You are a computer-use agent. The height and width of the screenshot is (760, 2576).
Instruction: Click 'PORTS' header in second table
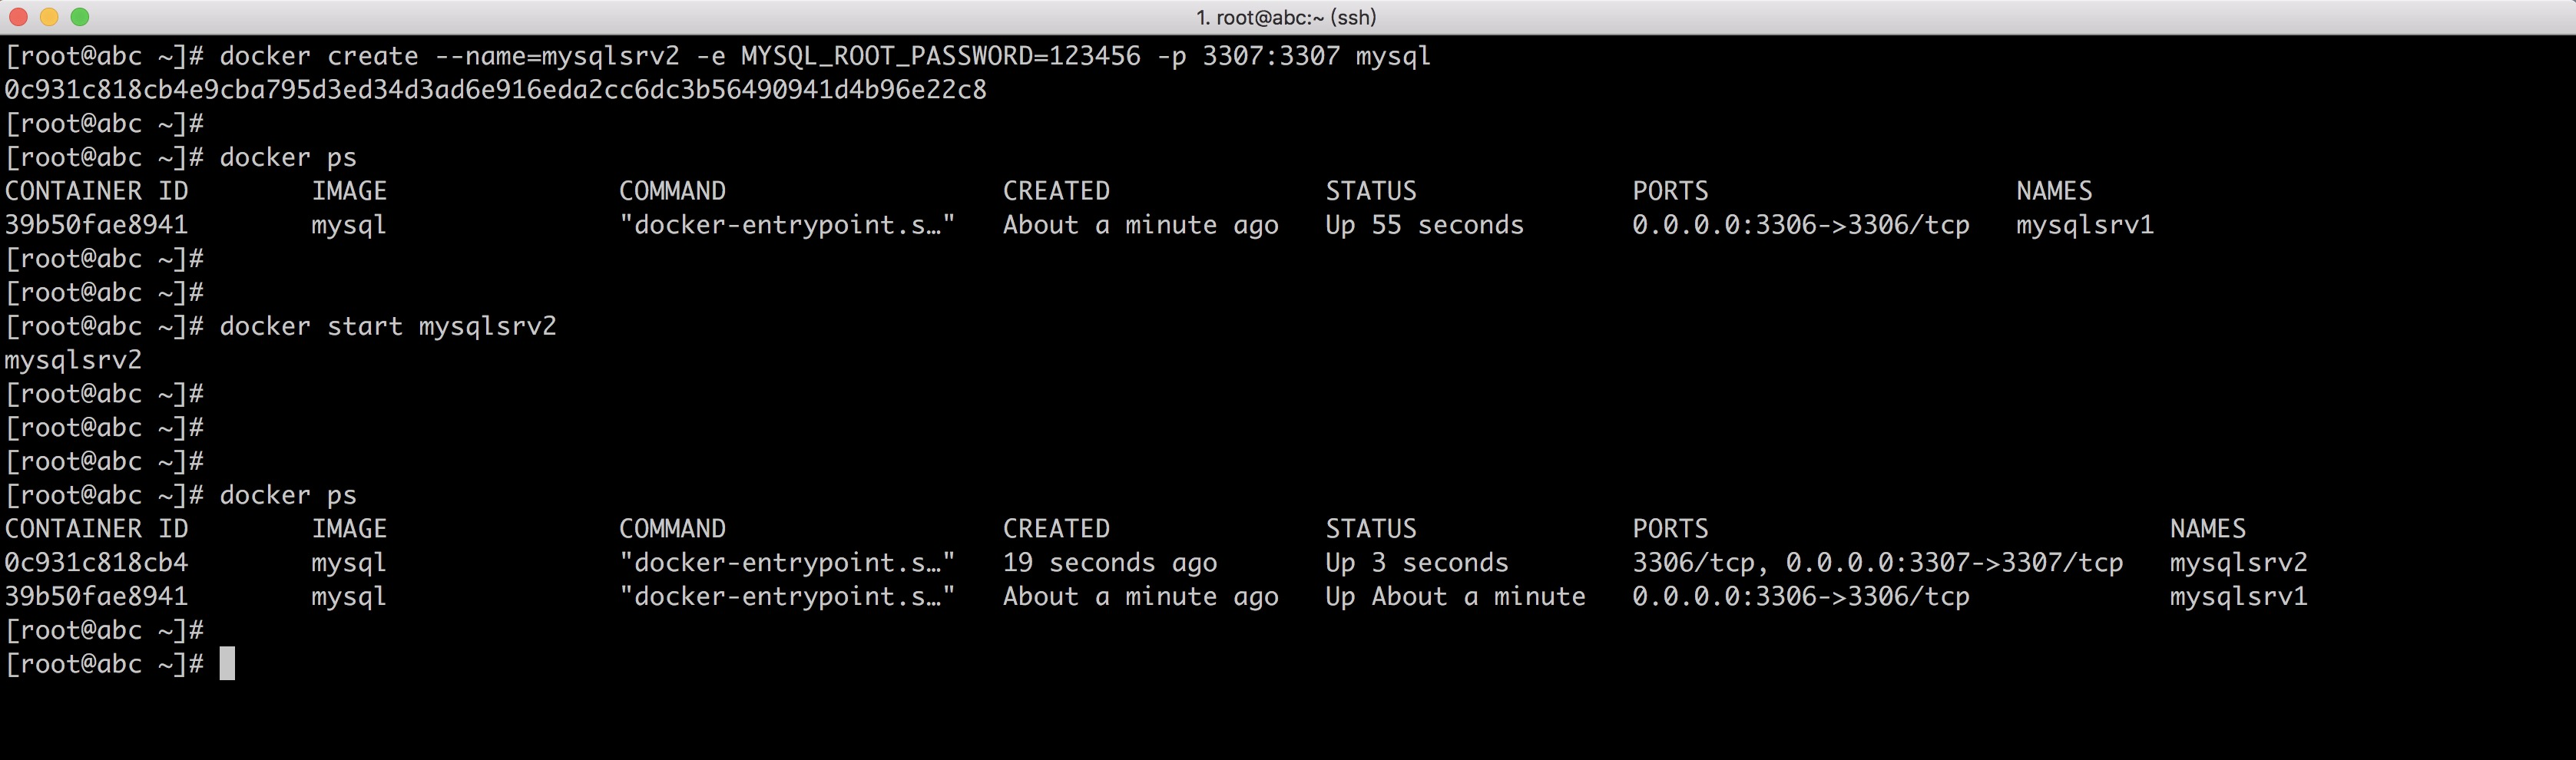point(1670,529)
